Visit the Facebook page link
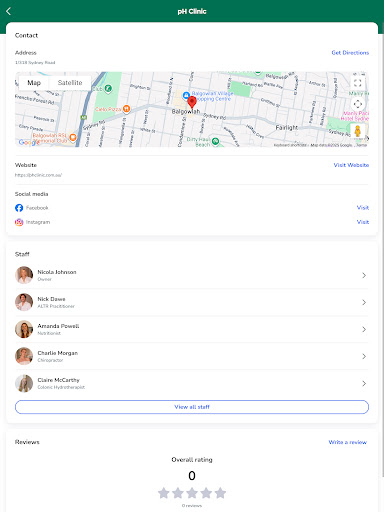 (x=363, y=208)
